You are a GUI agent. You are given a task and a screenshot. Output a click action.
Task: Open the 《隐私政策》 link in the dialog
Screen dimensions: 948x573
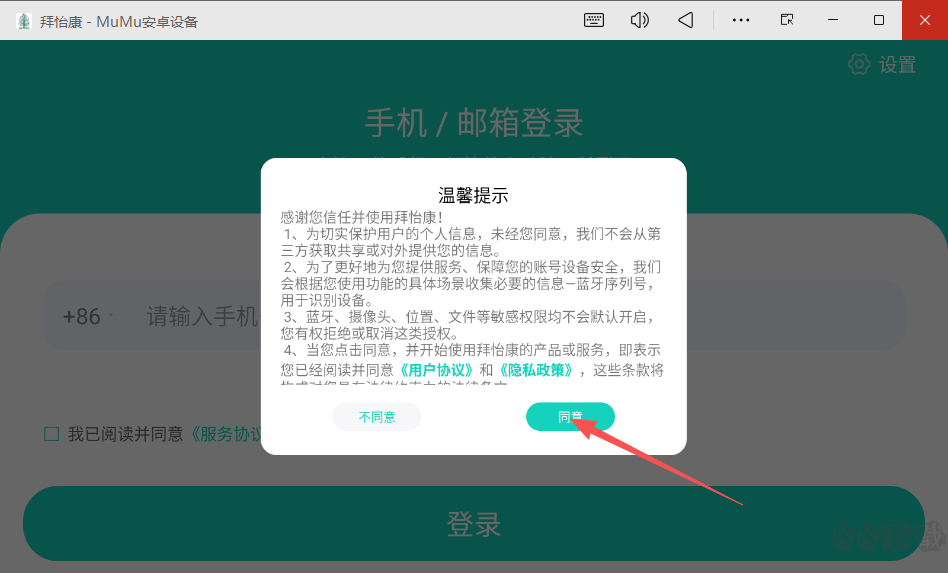[x=536, y=370]
